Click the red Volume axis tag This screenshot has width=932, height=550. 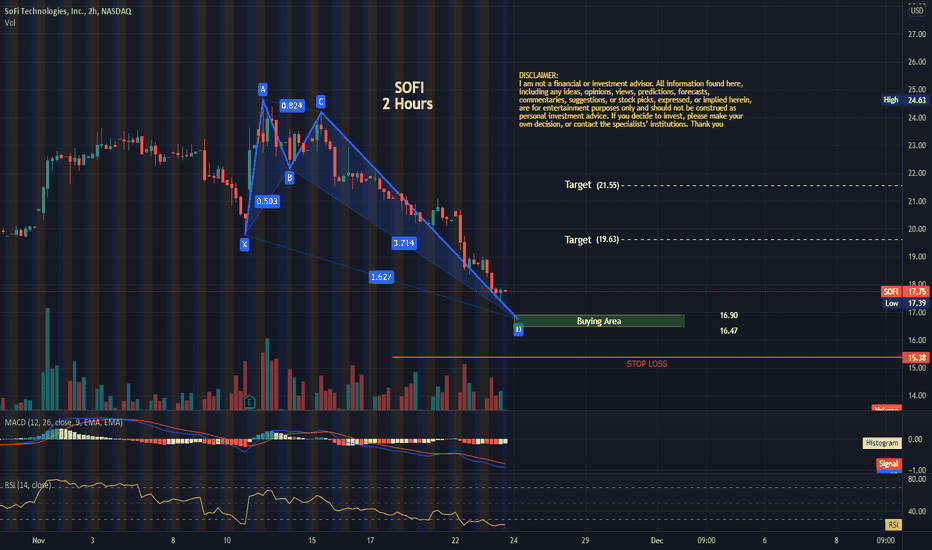(x=886, y=408)
